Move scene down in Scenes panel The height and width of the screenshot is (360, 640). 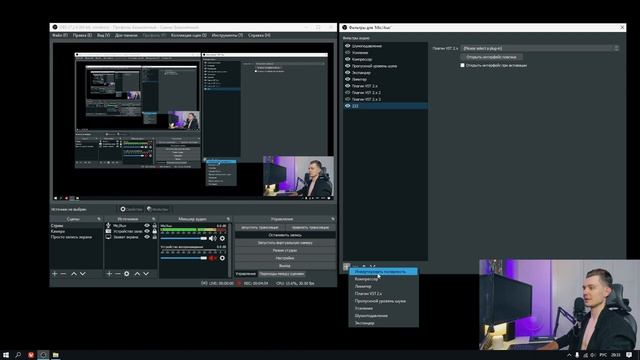pos(82,273)
